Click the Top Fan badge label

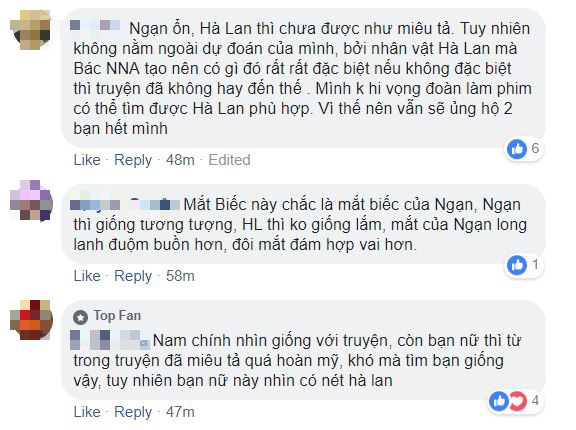point(117,316)
